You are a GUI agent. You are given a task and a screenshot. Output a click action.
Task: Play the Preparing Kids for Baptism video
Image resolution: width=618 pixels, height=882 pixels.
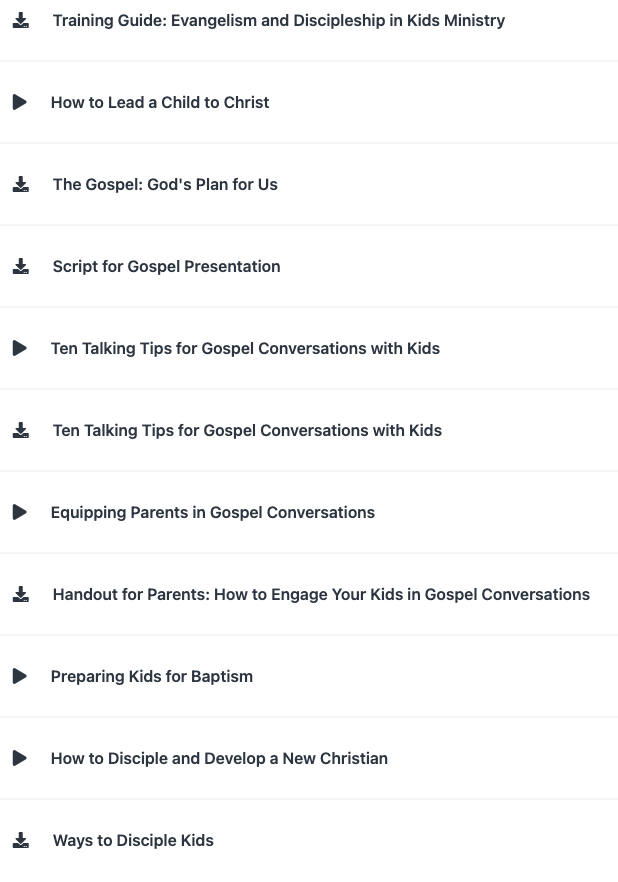[x=19, y=675]
